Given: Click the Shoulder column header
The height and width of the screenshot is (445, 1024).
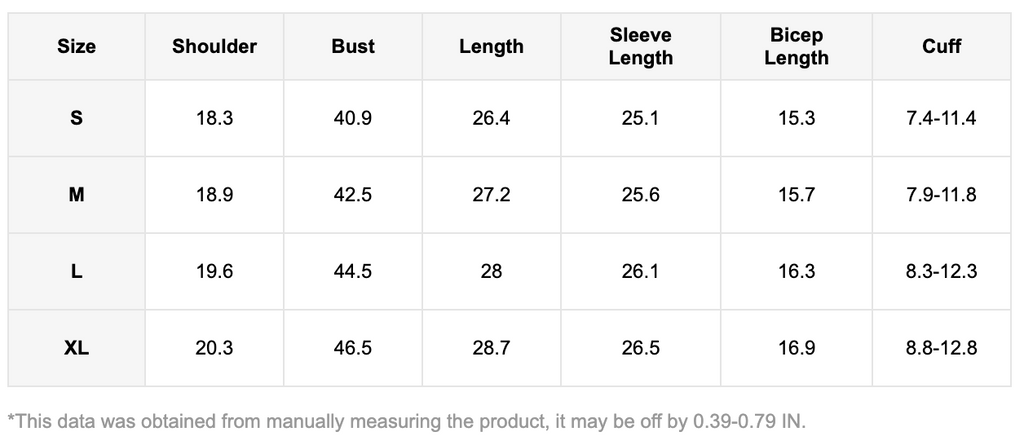Looking at the screenshot, I should point(214,46).
